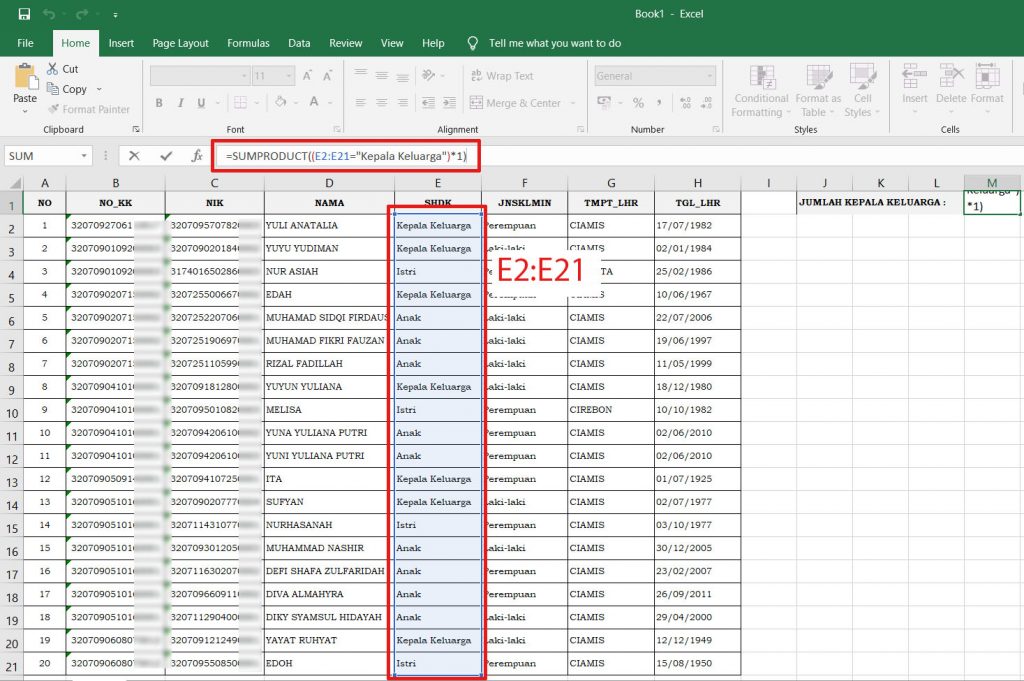Expand the Merge & Center dropdown arrow
The height and width of the screenshot is (681, 1024).
(573, 103)
